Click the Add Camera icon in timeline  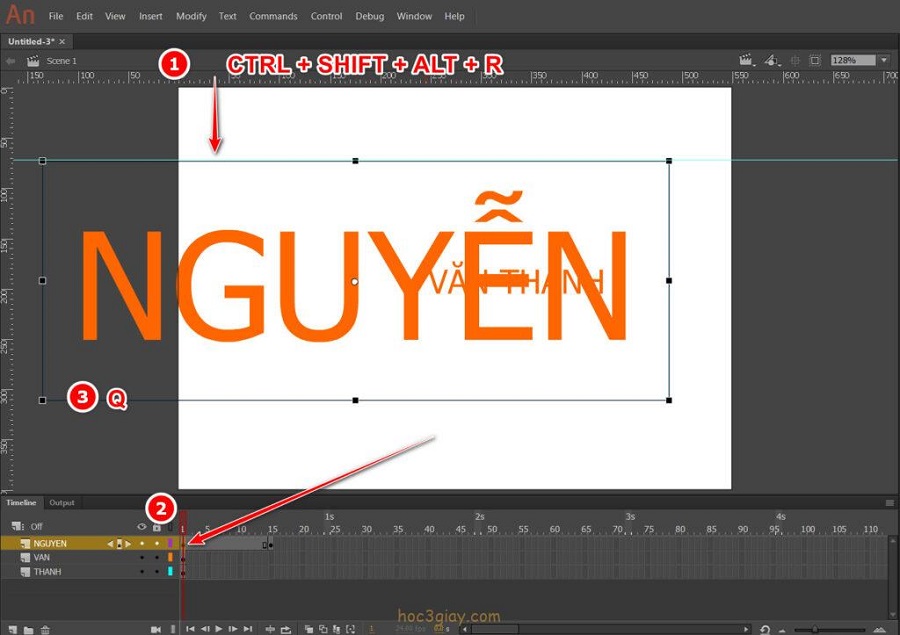tap(156, 629)
